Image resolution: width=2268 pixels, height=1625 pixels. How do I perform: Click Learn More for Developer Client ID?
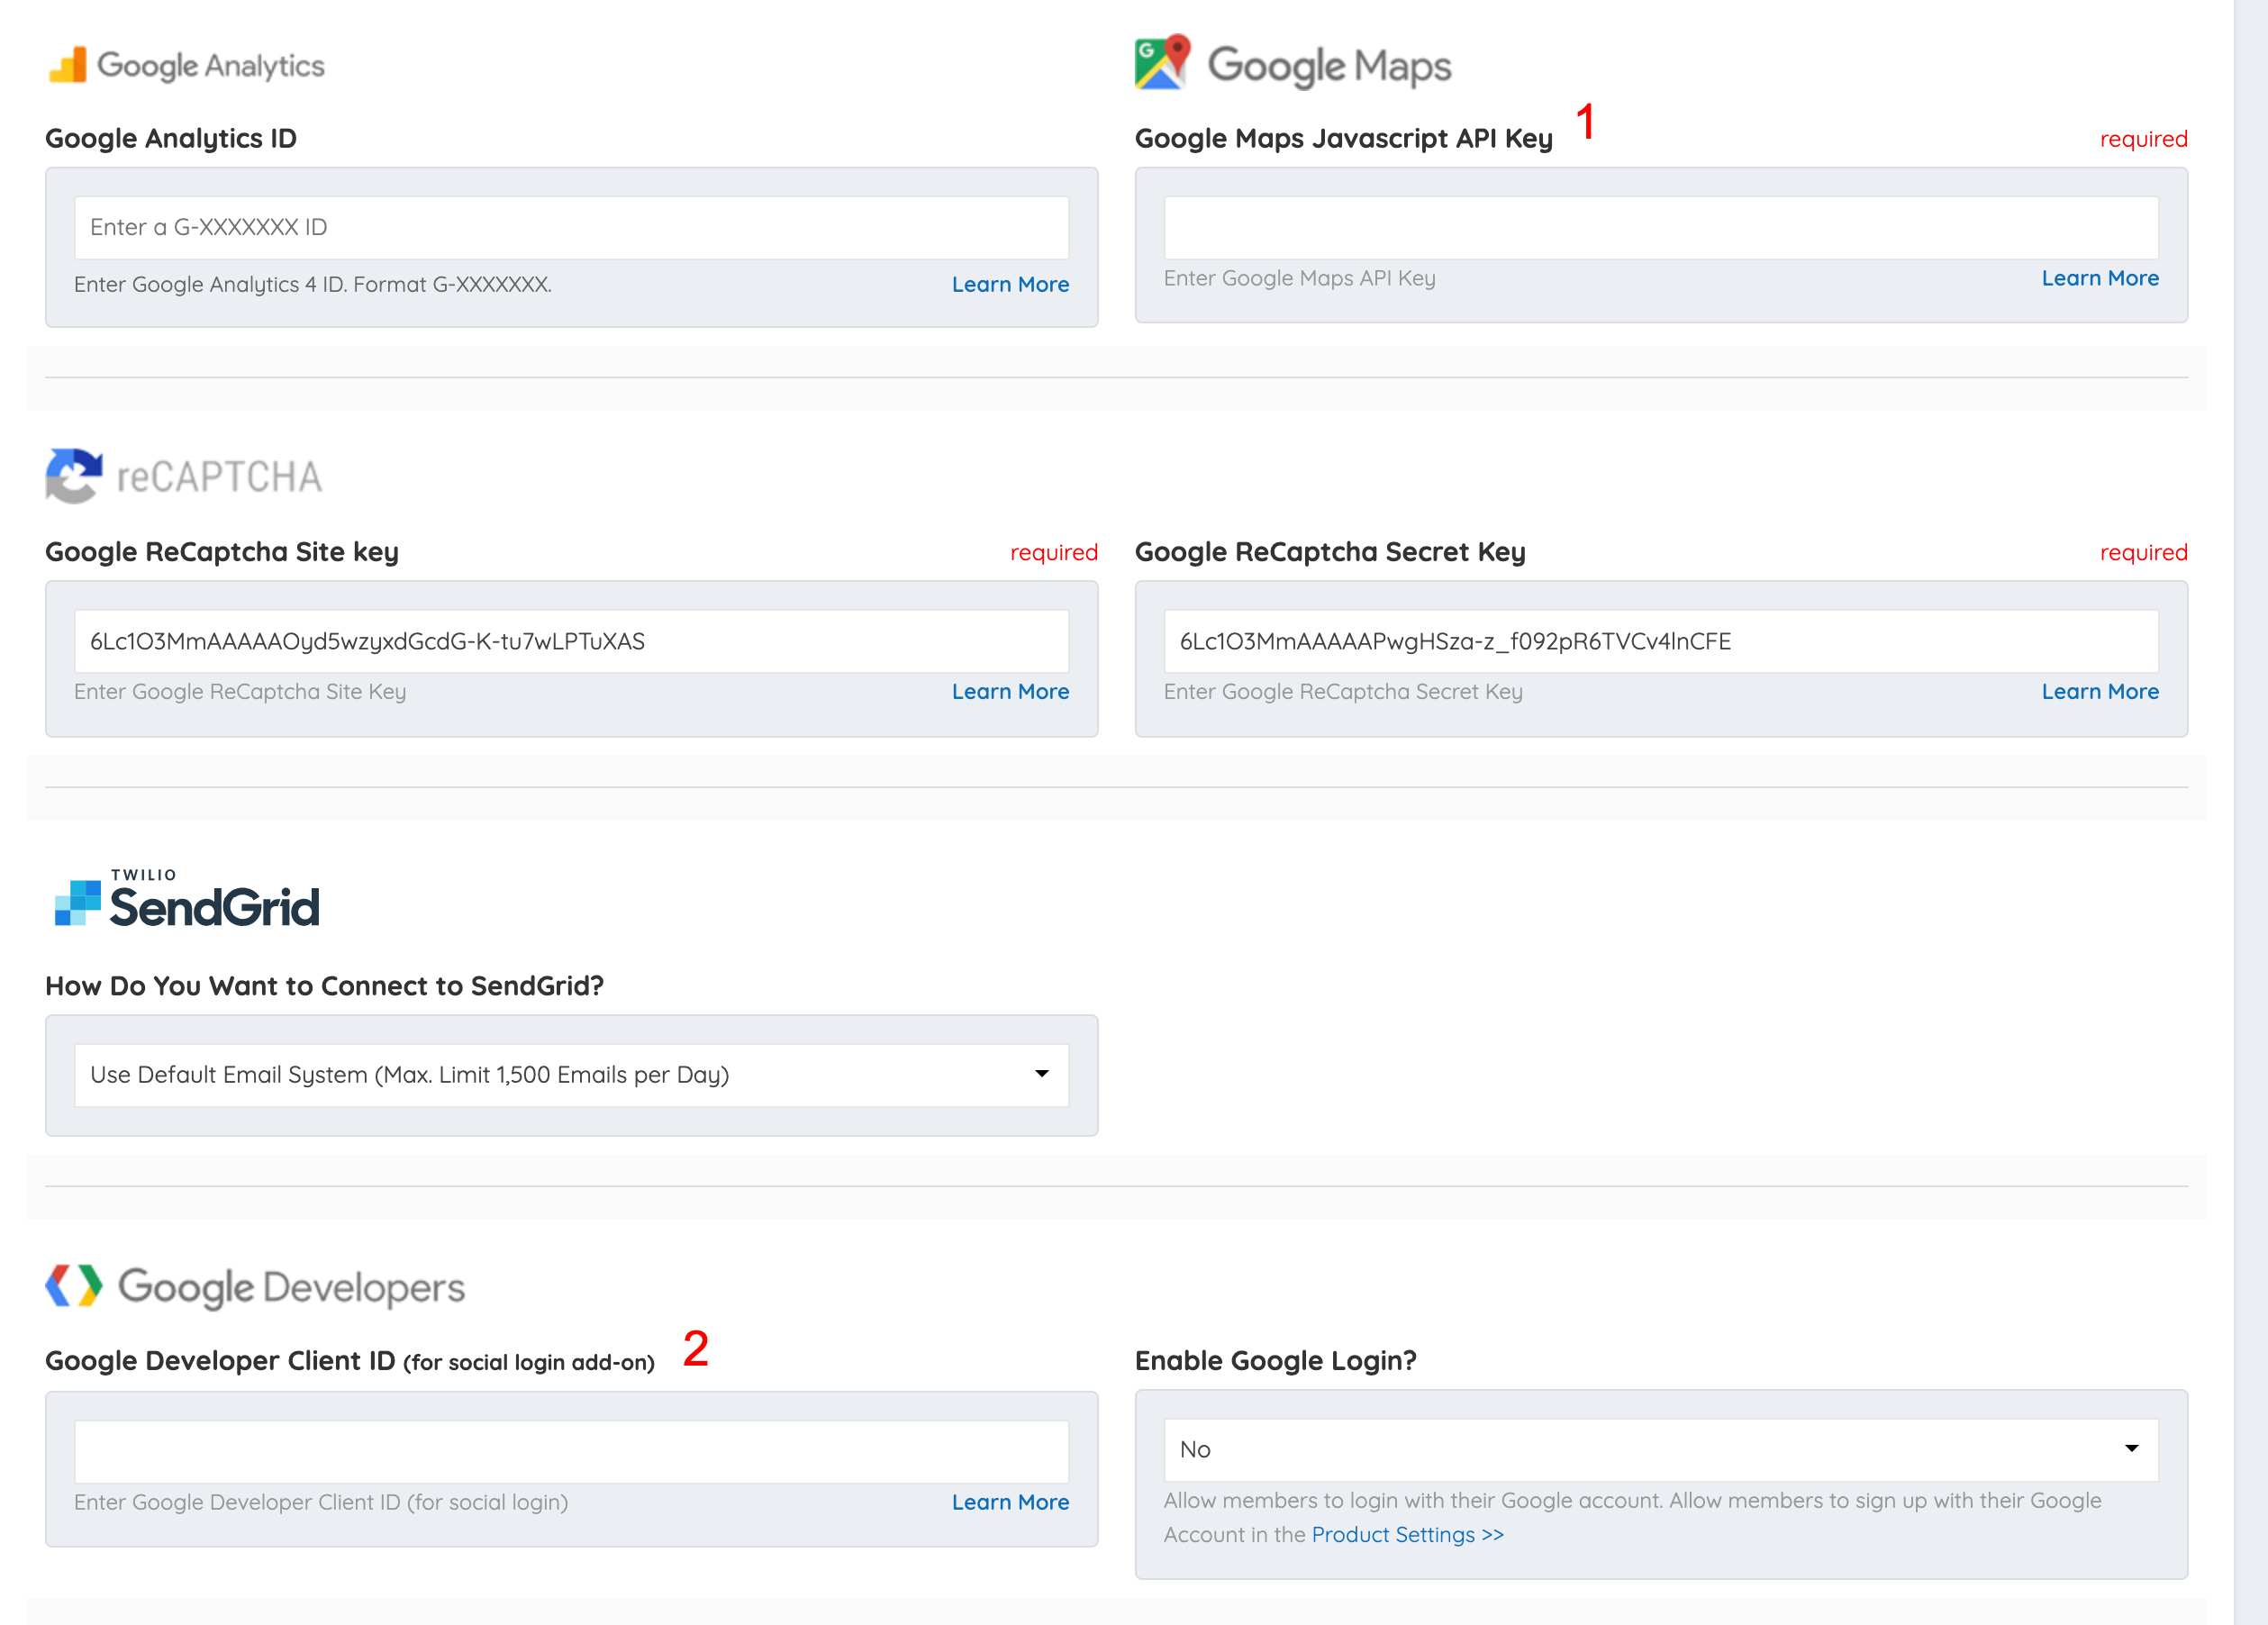[1010, 1502]
